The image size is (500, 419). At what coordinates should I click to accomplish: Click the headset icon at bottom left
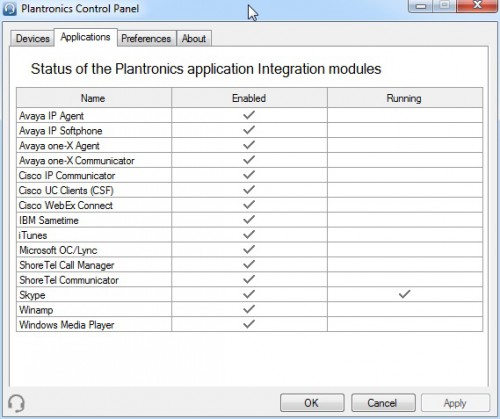(16, 403)
